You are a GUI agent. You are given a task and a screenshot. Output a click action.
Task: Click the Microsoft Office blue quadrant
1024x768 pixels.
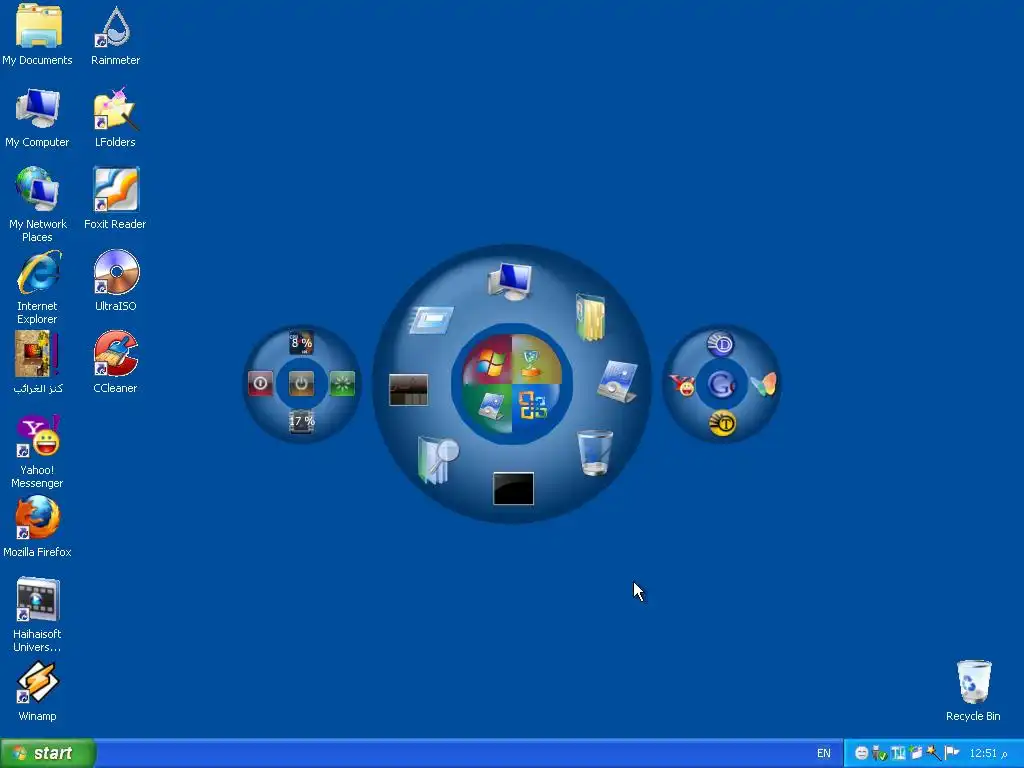(535, 407)
